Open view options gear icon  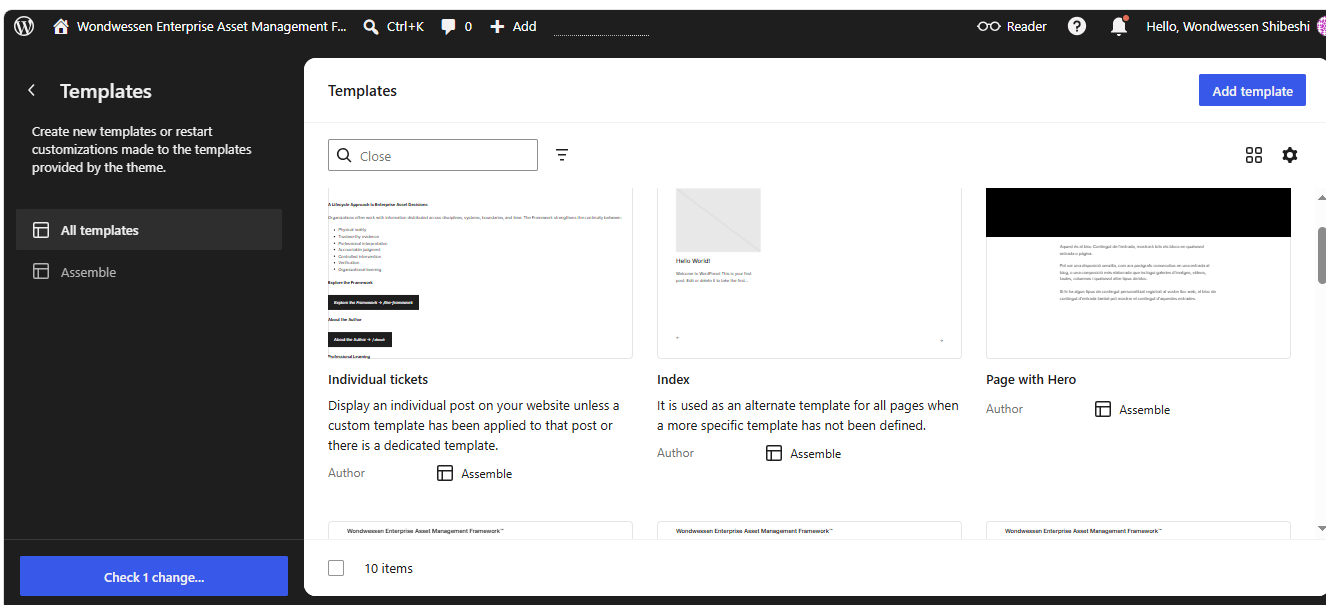coord(1290,155)
